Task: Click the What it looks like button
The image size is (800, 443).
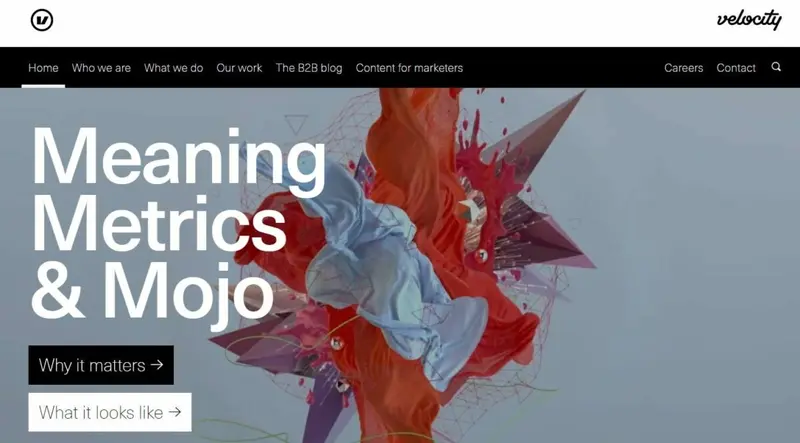Action: click(110, 412)
